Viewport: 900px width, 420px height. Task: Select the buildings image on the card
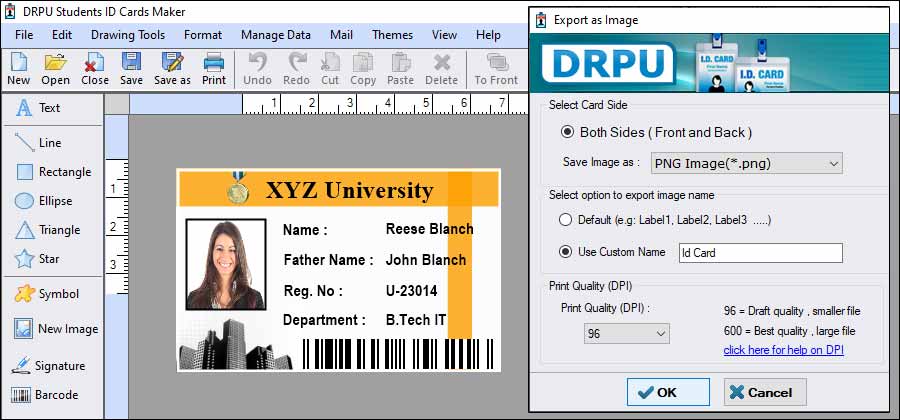(235, 343)
